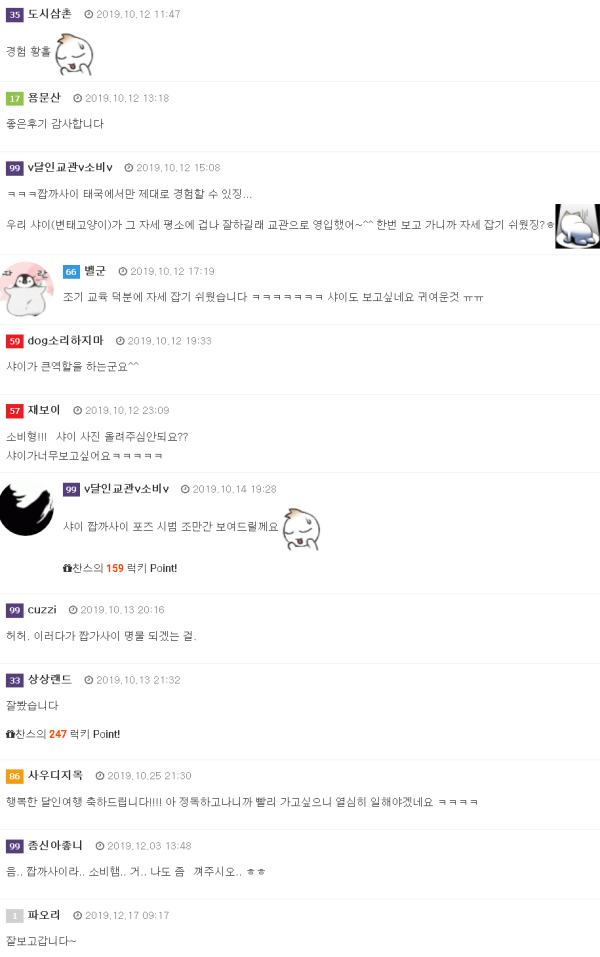Click the green level 17 badge of 용문산
This screenshot has width=600, height=957.
point(15,98)
